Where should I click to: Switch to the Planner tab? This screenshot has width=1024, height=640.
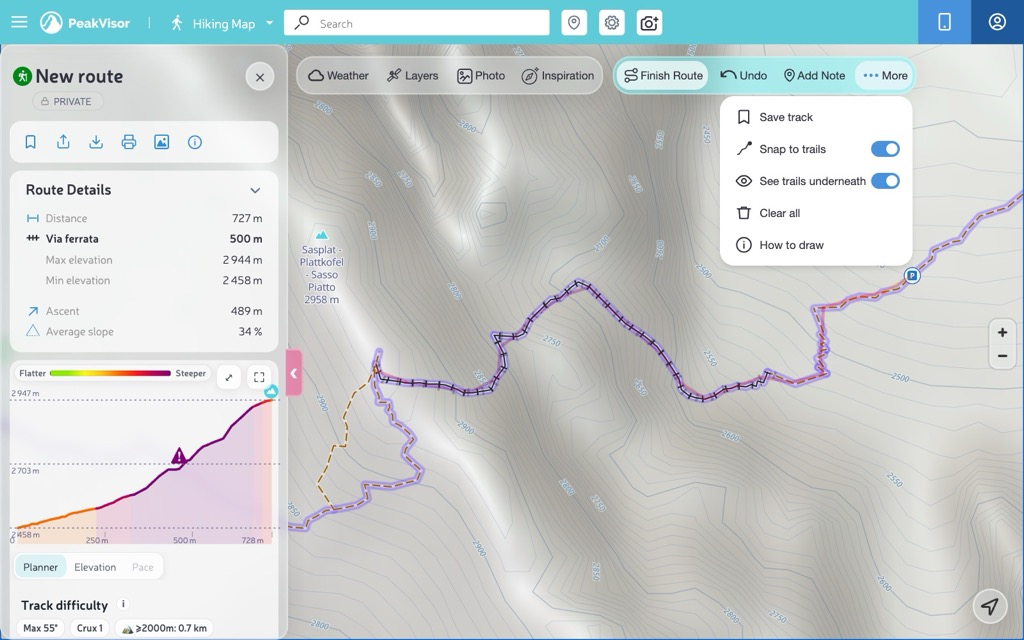(40, 567)
